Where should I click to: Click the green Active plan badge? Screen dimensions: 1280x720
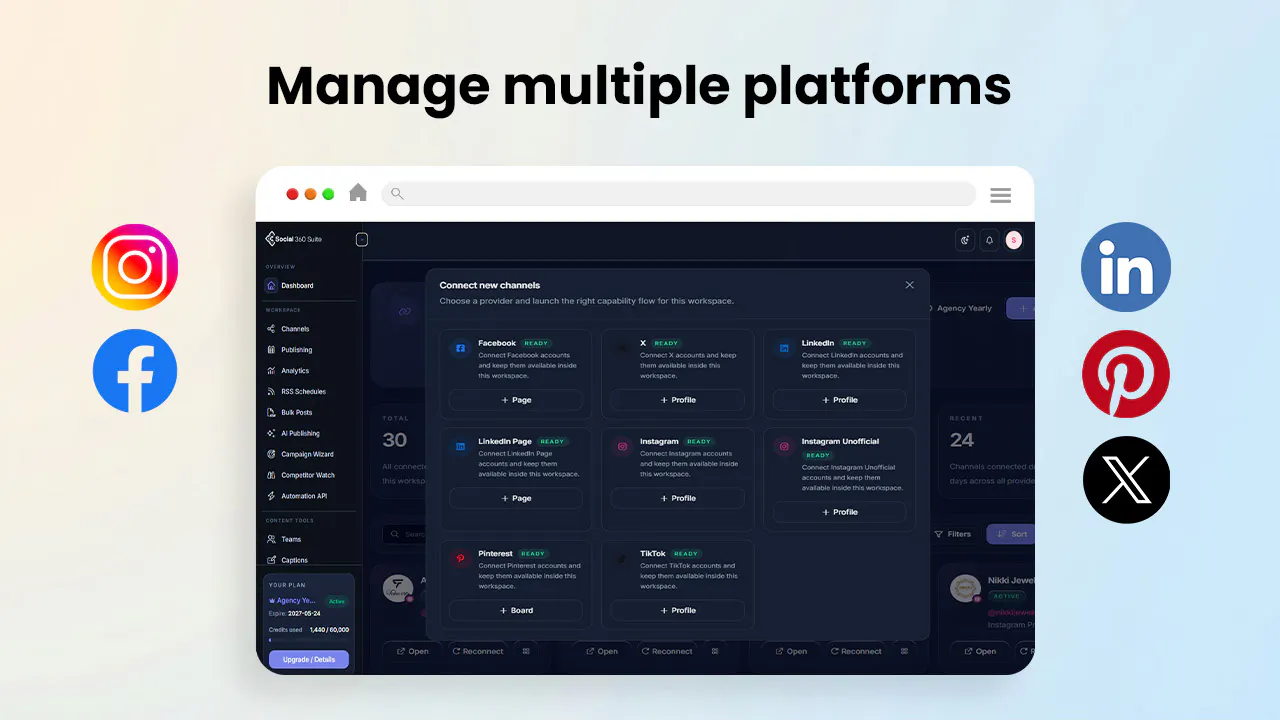coord(337,601)
